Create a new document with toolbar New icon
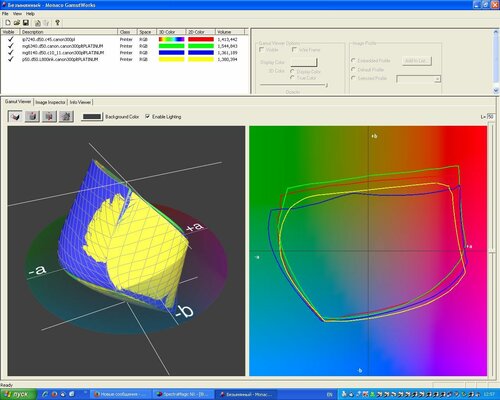This screenshot has width=500, height=400. [8, 23]
